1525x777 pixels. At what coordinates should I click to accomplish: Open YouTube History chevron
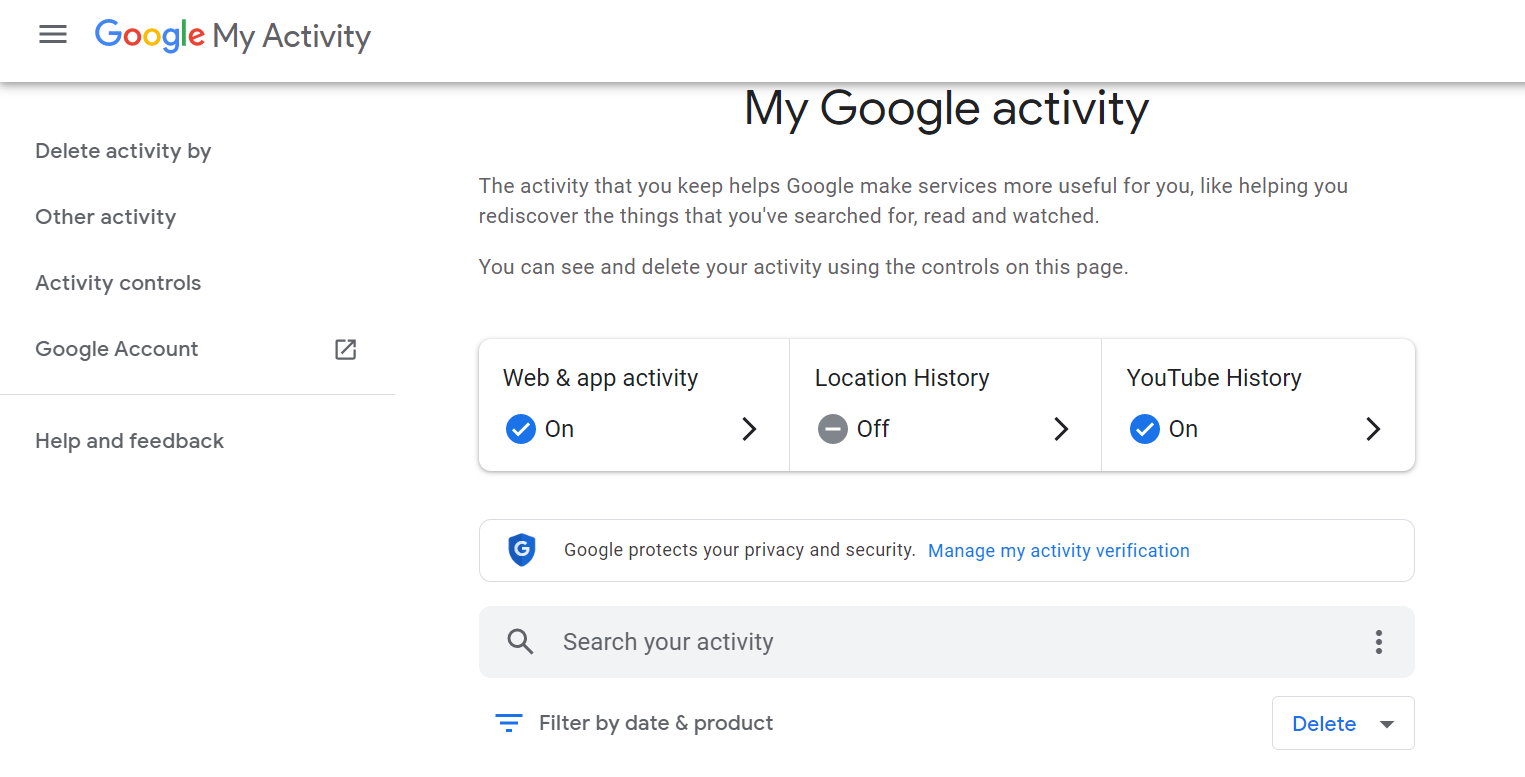point(1373,429)
